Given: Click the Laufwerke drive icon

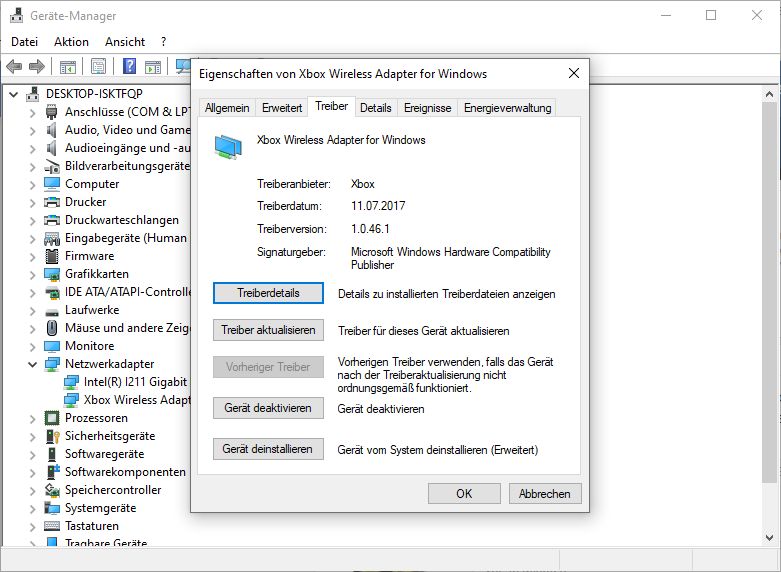Looking at the screenshot, I should [52, 312].
